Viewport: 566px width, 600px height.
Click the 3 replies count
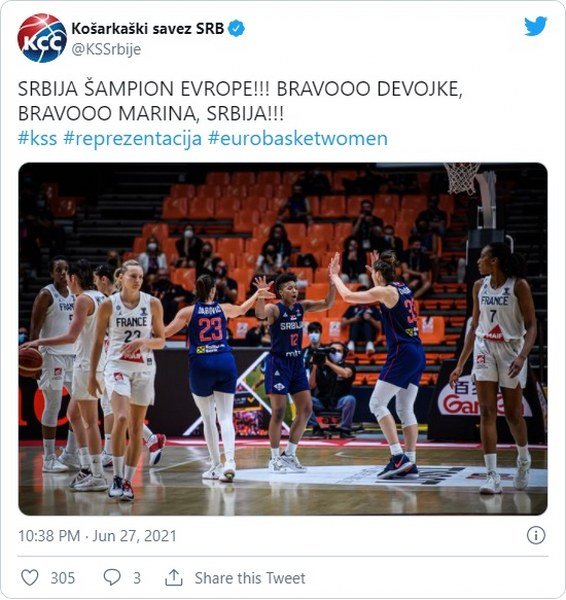tap(137, 578)
